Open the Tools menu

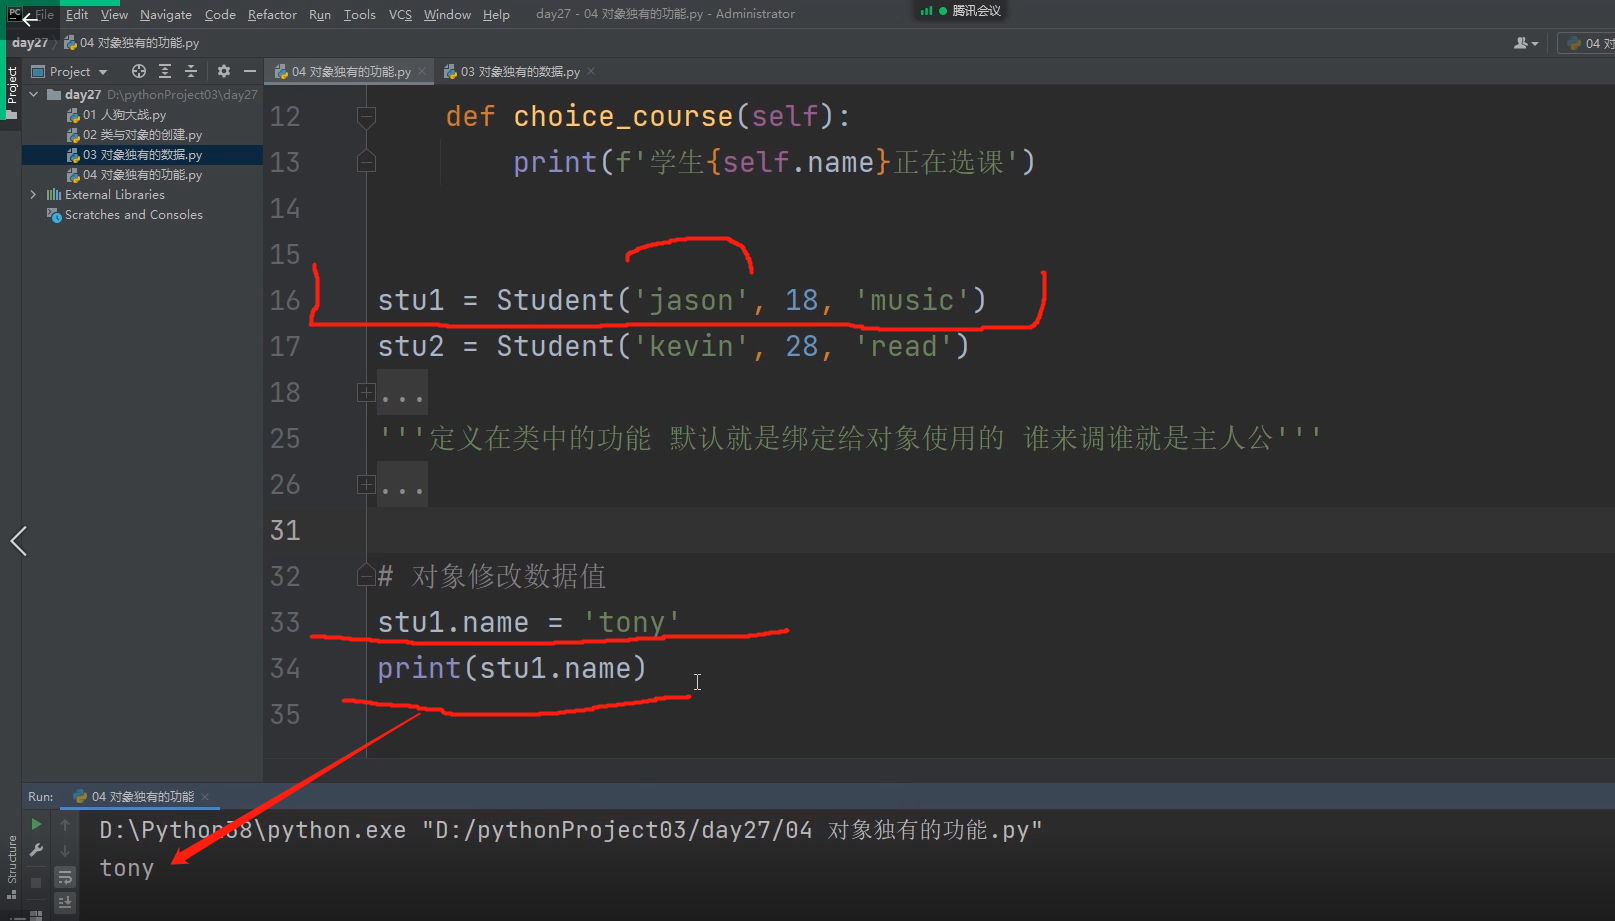click(360, 14)
